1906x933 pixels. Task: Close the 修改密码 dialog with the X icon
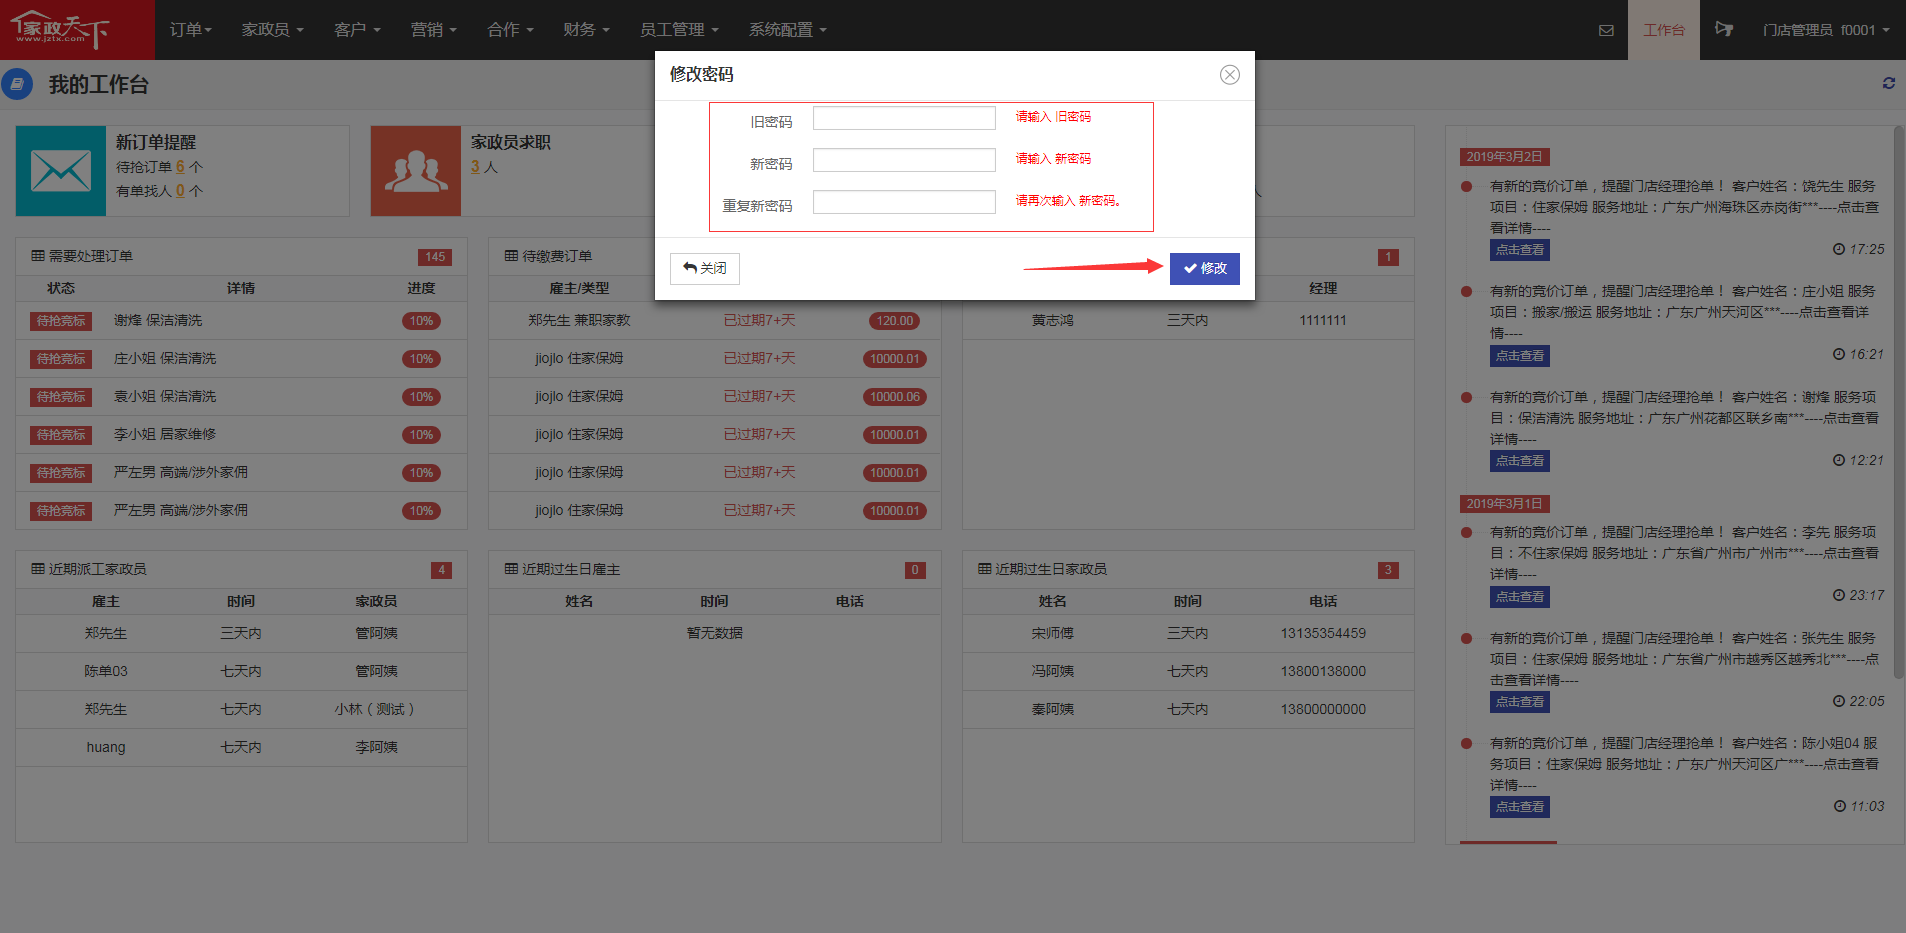[1230, 75]
